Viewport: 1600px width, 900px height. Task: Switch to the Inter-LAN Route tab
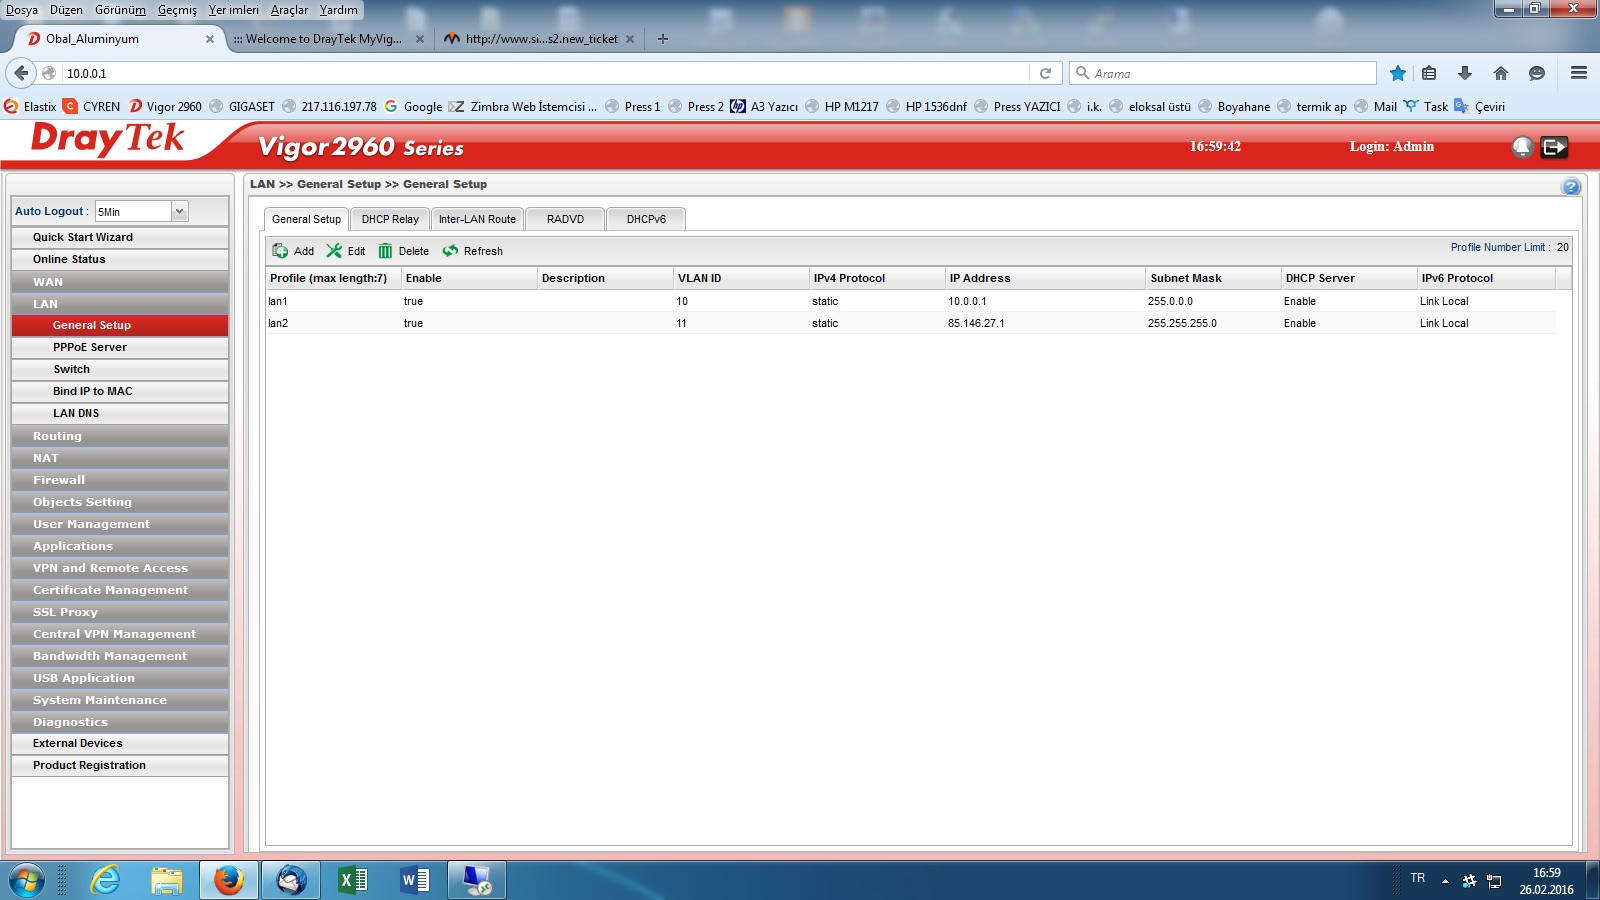coord(477,219)
